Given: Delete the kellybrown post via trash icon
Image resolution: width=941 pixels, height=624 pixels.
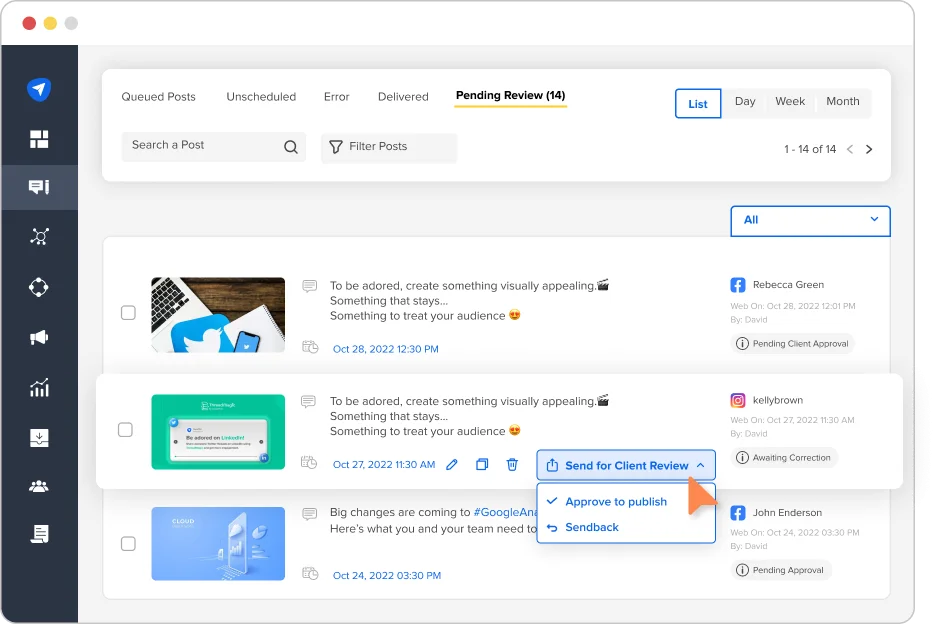Looking at the screenshot, I should (511, 464).
